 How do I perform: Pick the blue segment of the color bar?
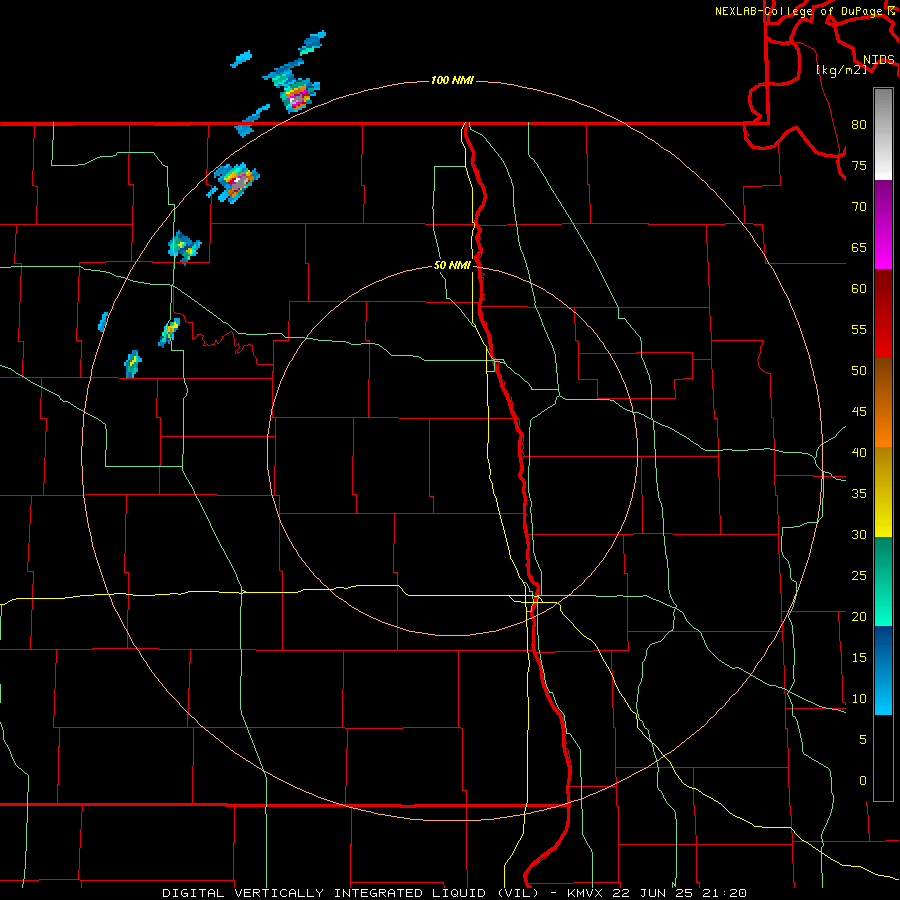[x=883, y=670]
